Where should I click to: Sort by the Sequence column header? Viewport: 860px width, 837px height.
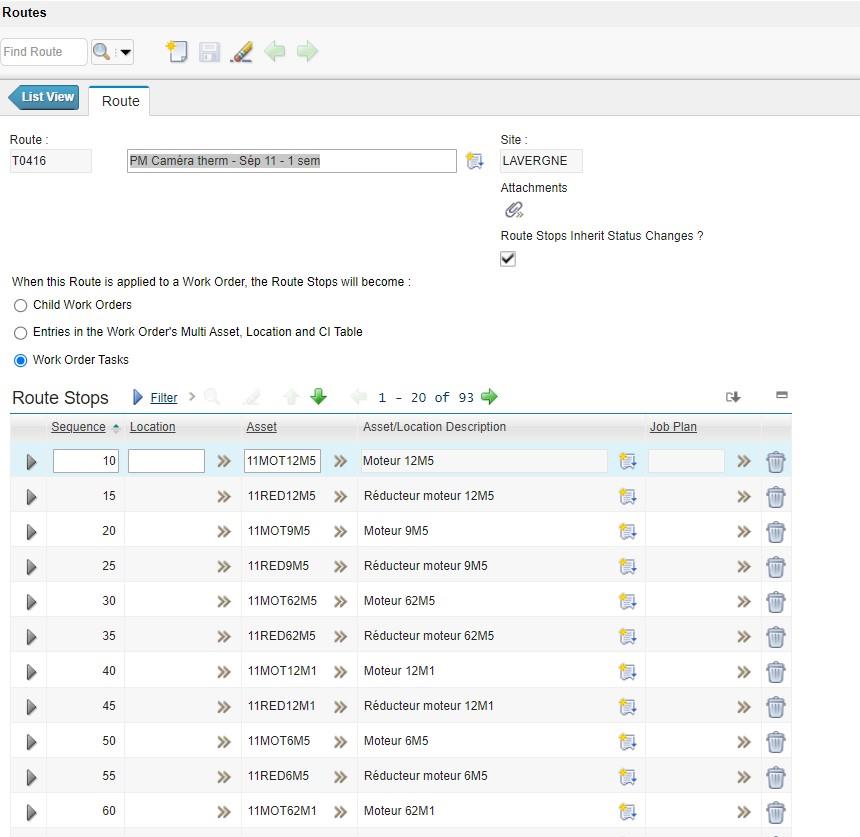coord(78,427)
